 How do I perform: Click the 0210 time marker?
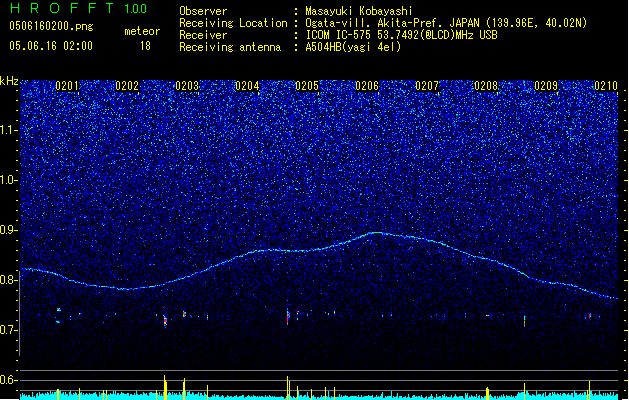pyautogui.click(x=606, y=86)
